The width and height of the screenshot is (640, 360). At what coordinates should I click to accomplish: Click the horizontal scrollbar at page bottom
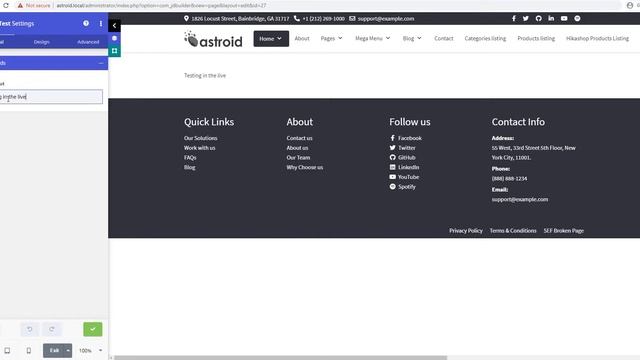pos(280,358)
